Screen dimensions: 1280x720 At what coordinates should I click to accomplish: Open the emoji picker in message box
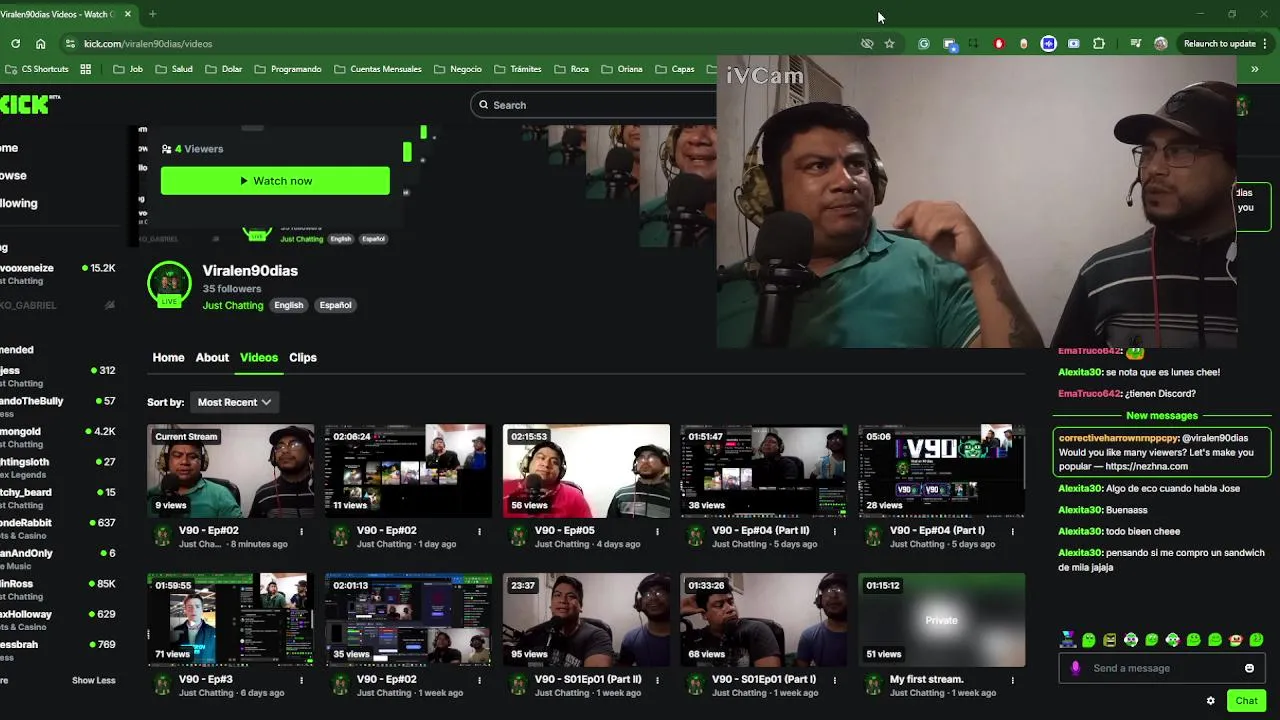[x=1249, y=668]
